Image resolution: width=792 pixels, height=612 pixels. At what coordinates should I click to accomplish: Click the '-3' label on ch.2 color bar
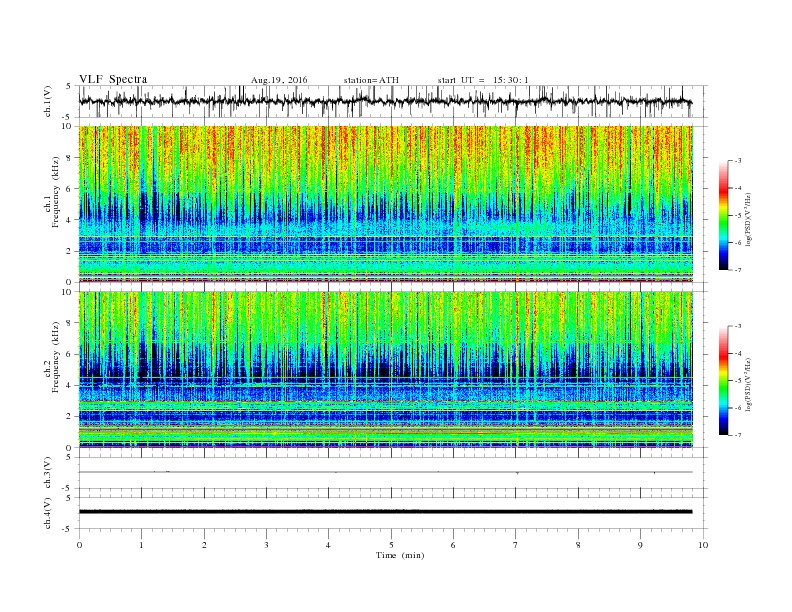click(738, 326)
